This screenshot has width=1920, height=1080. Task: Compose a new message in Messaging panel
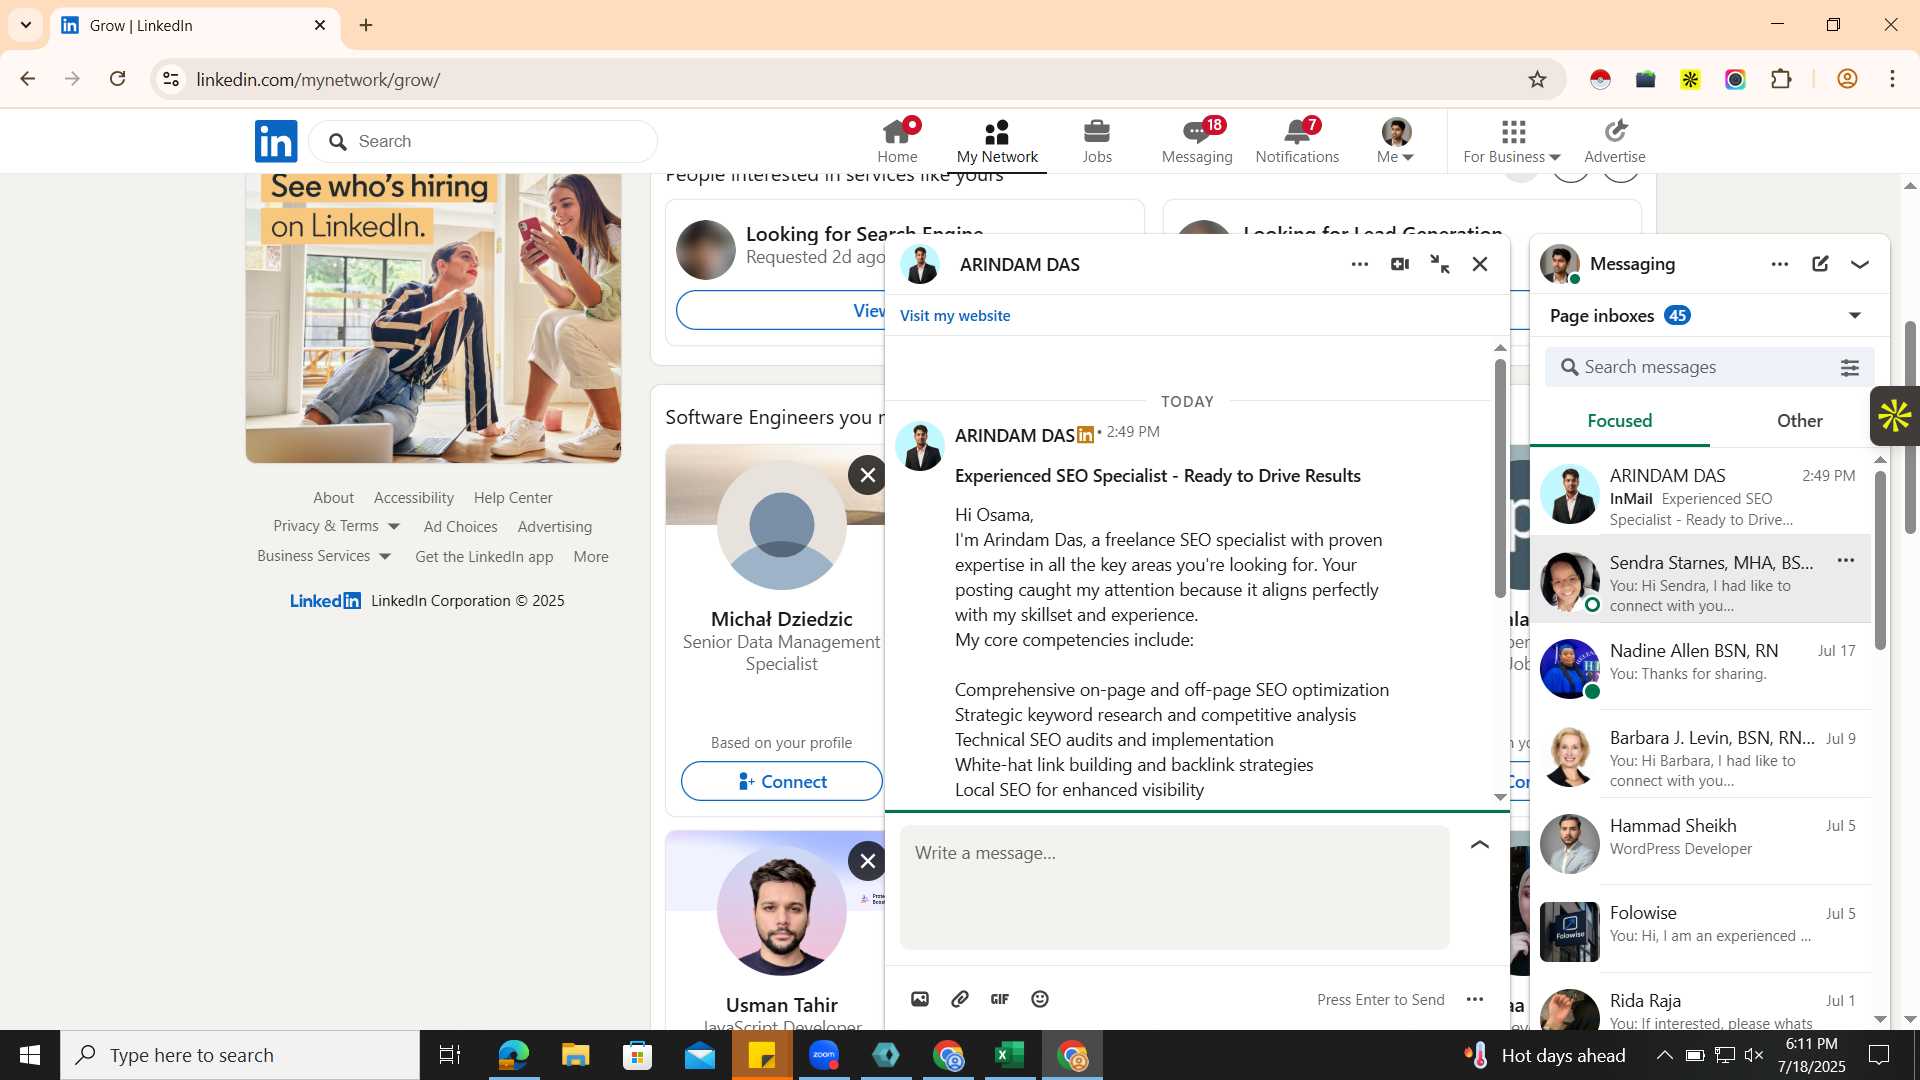tap(1820, 264)
